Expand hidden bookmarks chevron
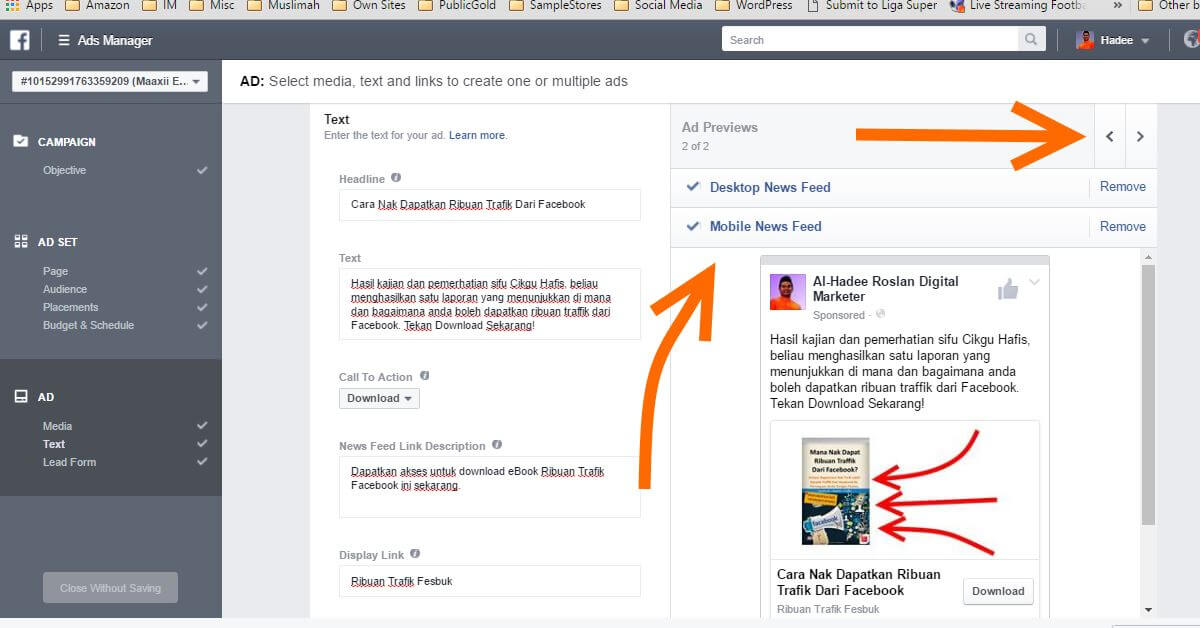Image resolution: width=1200 pixels, height=628 pixels. (1117, 5)
